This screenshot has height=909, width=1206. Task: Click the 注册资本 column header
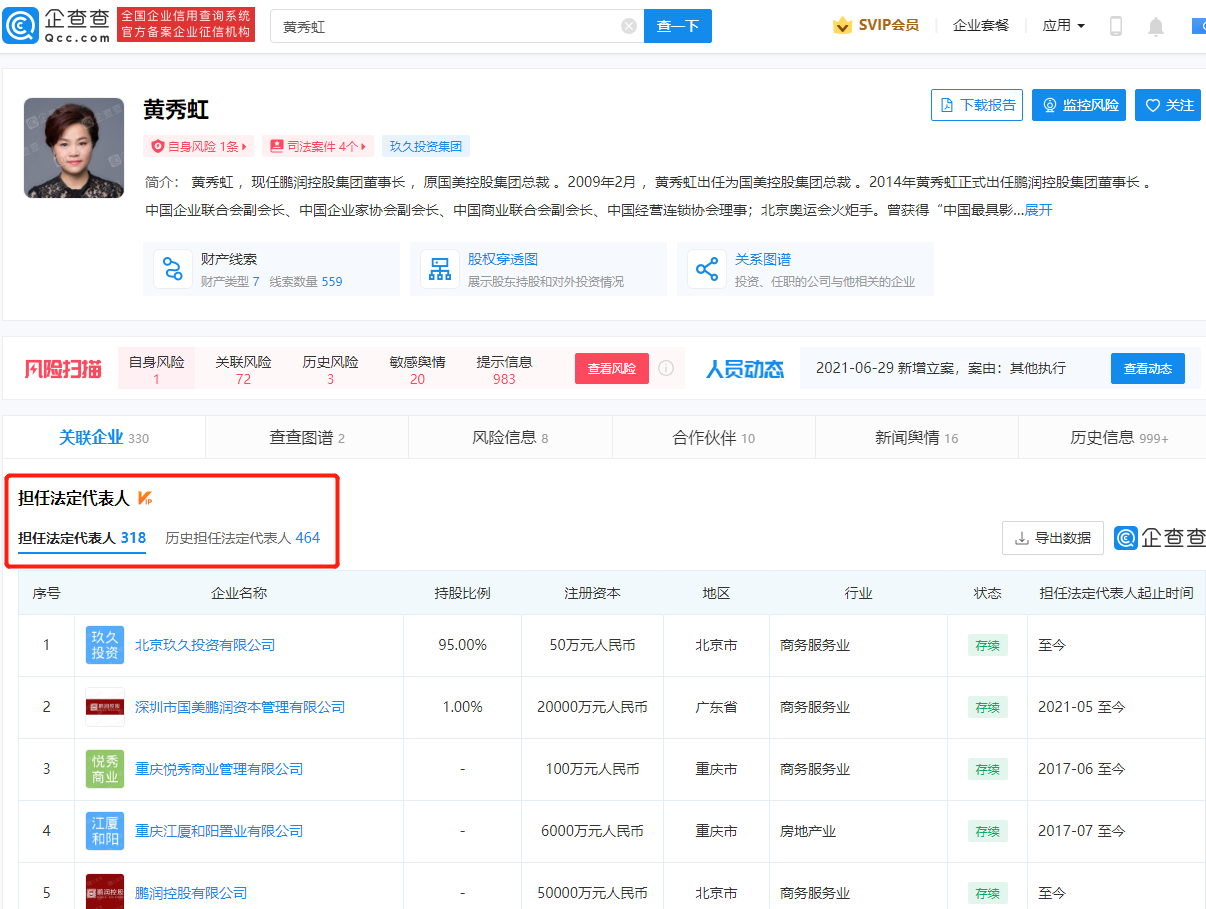(592, 593)
